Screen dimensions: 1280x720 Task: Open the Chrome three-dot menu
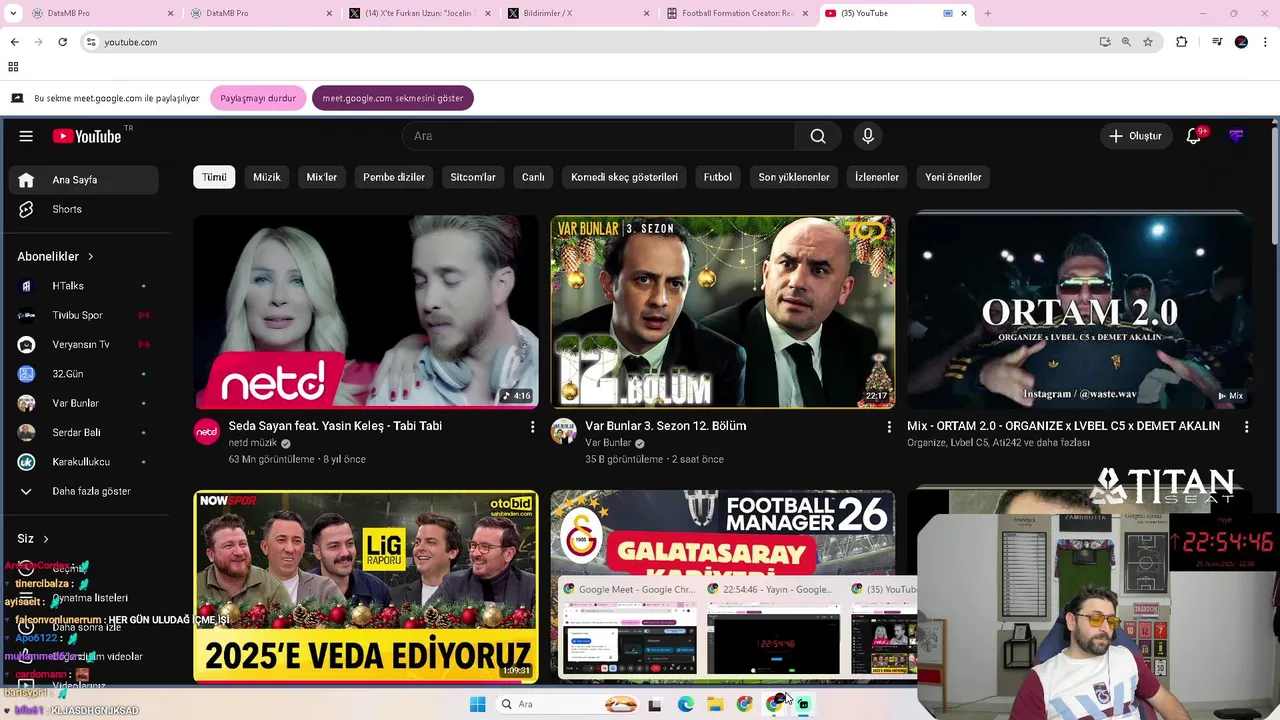tap(1266, 42)
